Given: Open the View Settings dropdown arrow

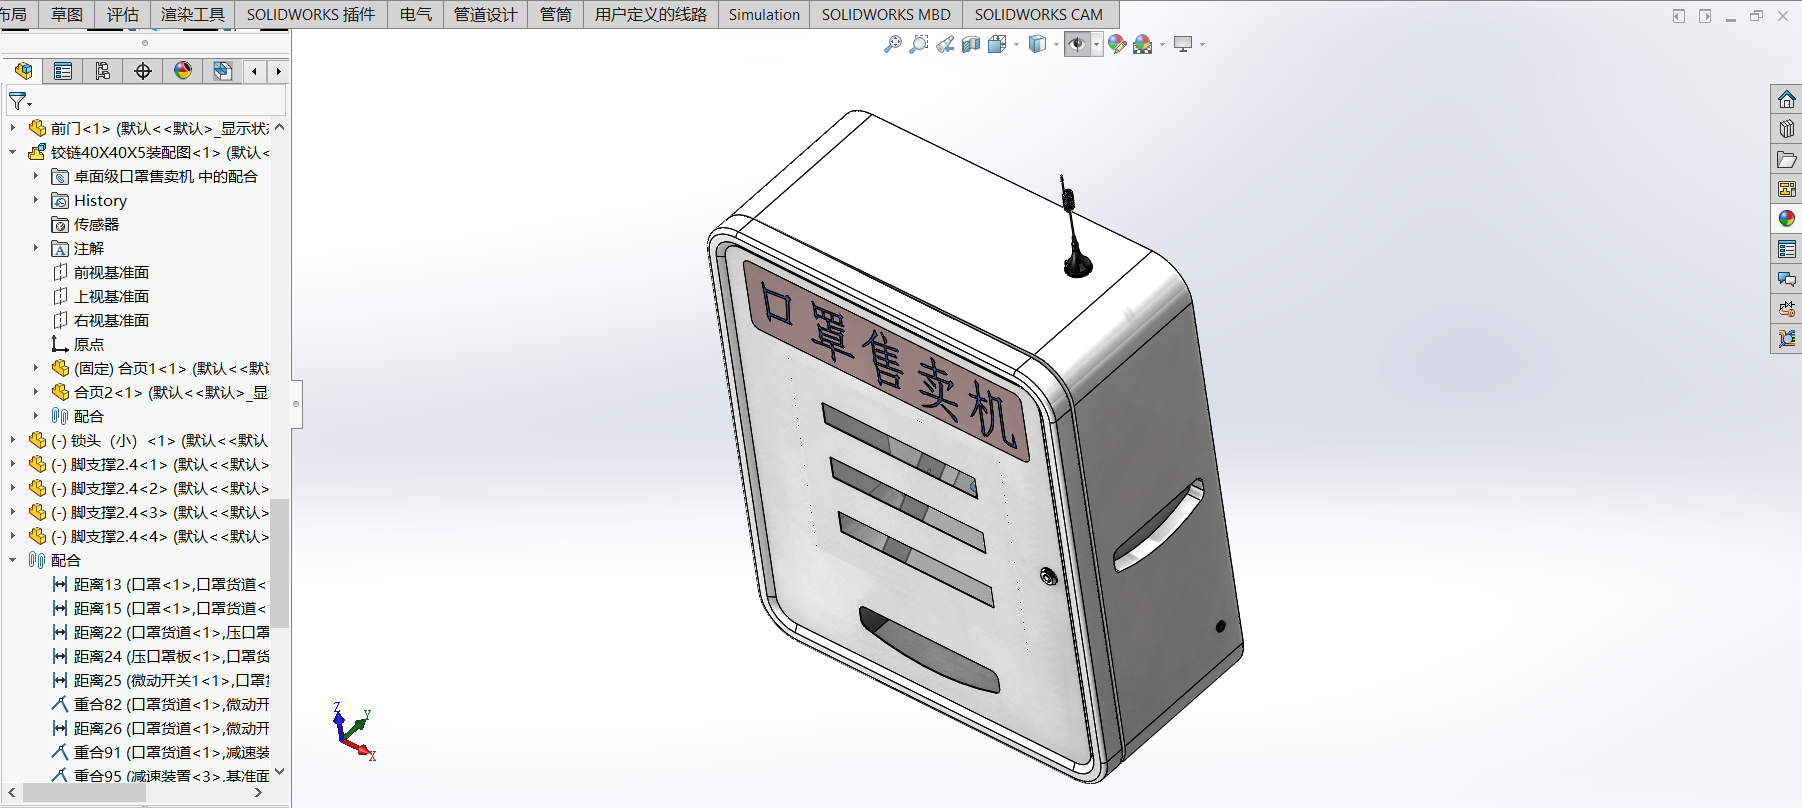Looking at the screenshot, I should tap(1202, 44).
